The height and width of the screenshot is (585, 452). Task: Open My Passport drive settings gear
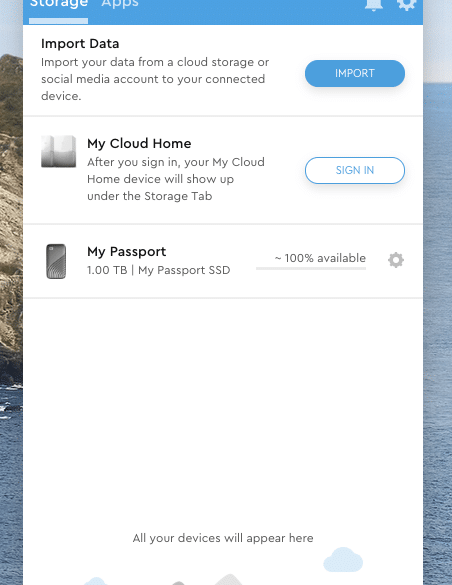[396, 260]
